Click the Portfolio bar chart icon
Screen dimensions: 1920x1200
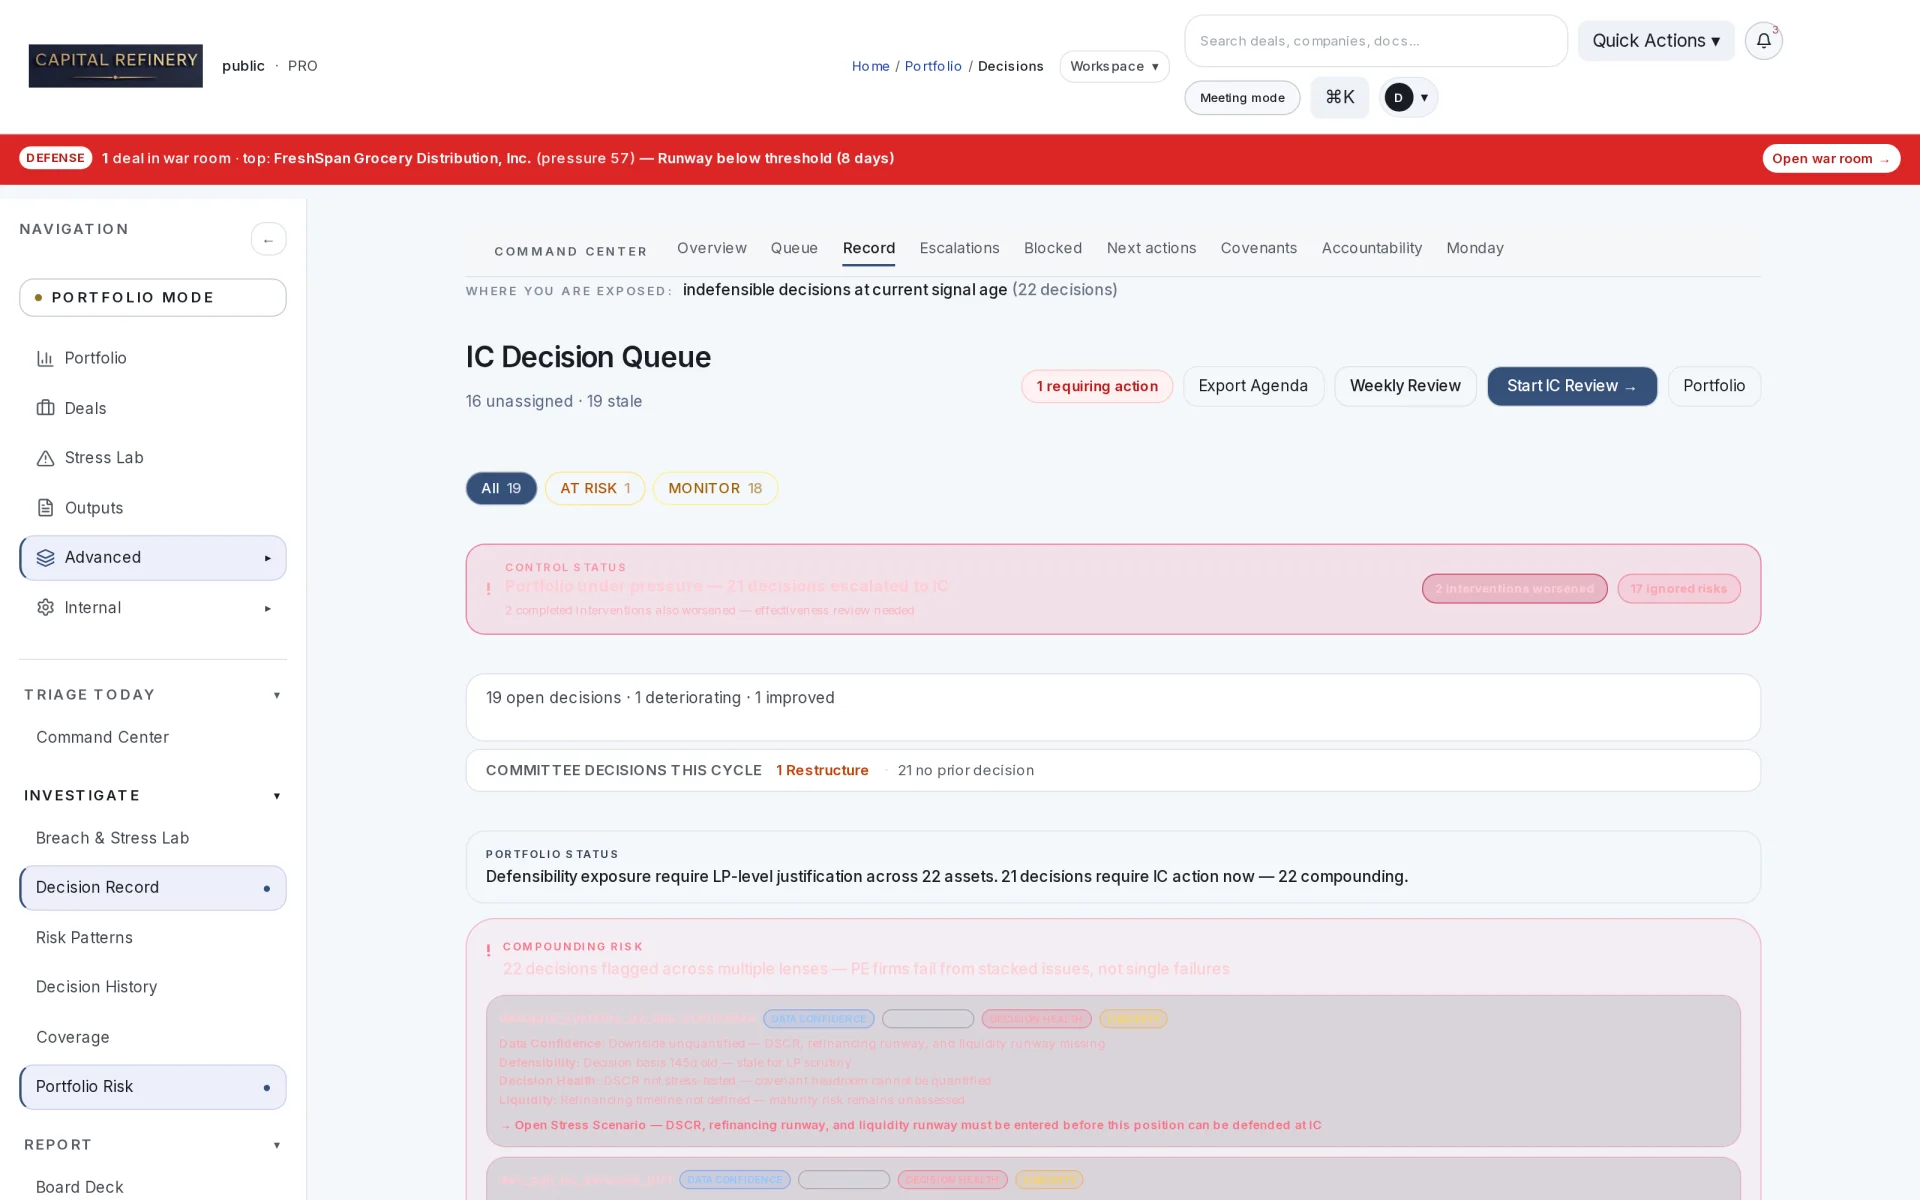point(45,358)
